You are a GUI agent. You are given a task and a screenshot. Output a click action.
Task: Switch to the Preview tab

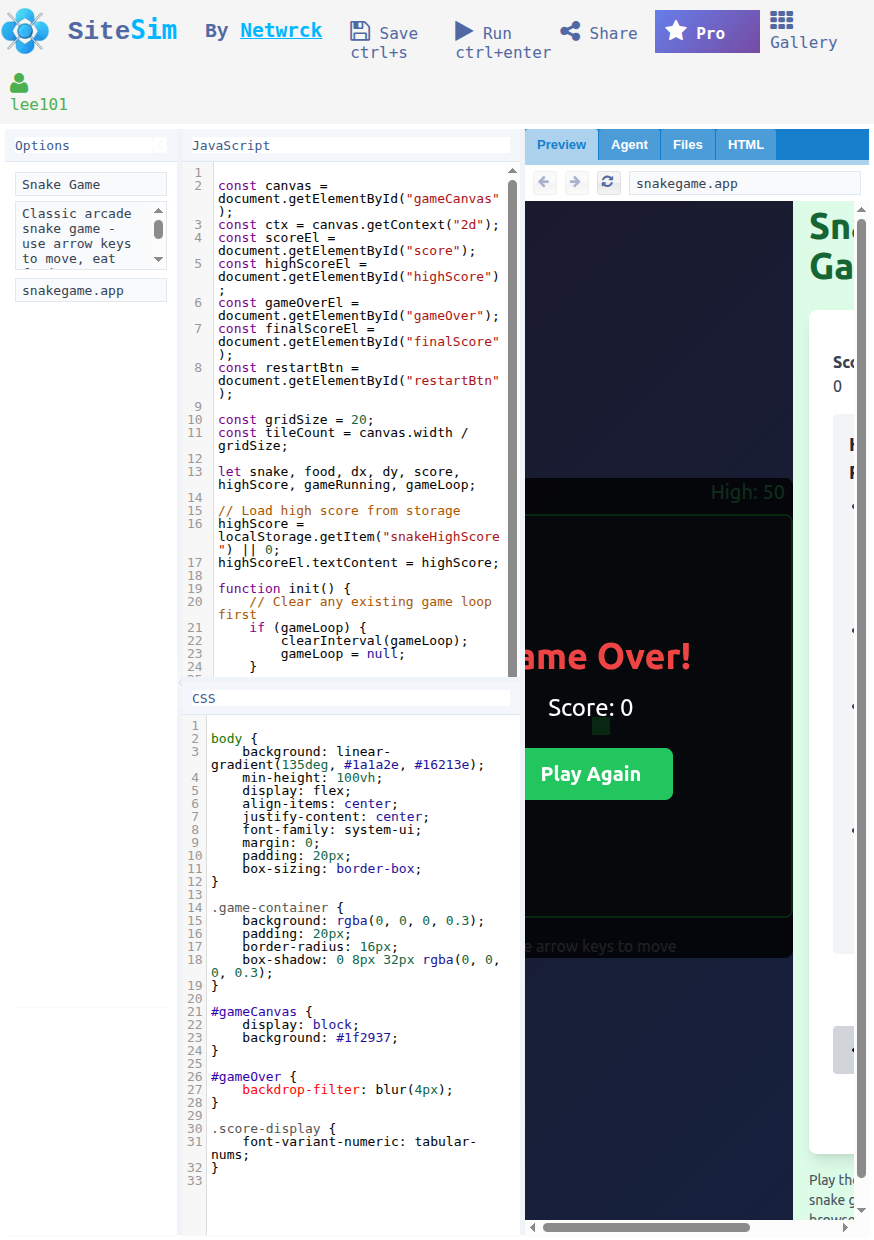tap(561, 145)
